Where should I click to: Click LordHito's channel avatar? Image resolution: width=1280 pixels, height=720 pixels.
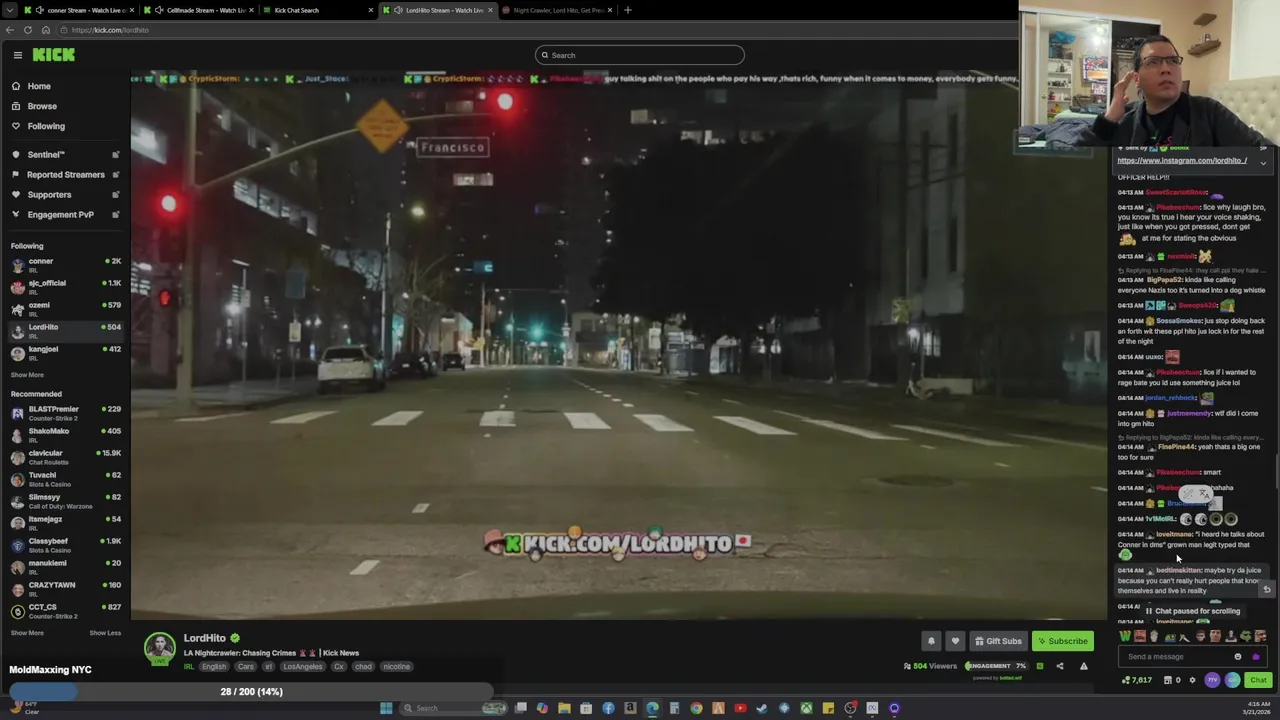159,648
